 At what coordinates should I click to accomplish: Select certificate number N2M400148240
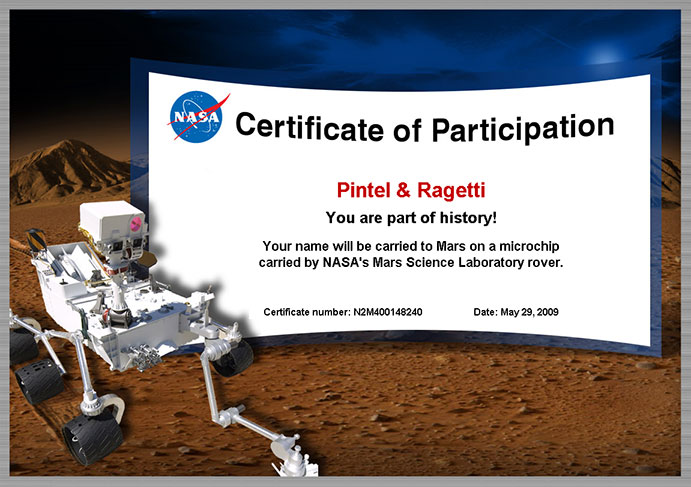(x=388, y=312)
